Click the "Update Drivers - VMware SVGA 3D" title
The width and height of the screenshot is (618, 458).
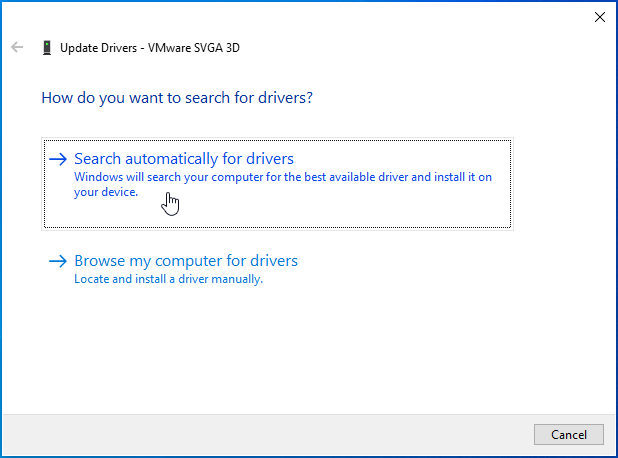click(150, 47)
